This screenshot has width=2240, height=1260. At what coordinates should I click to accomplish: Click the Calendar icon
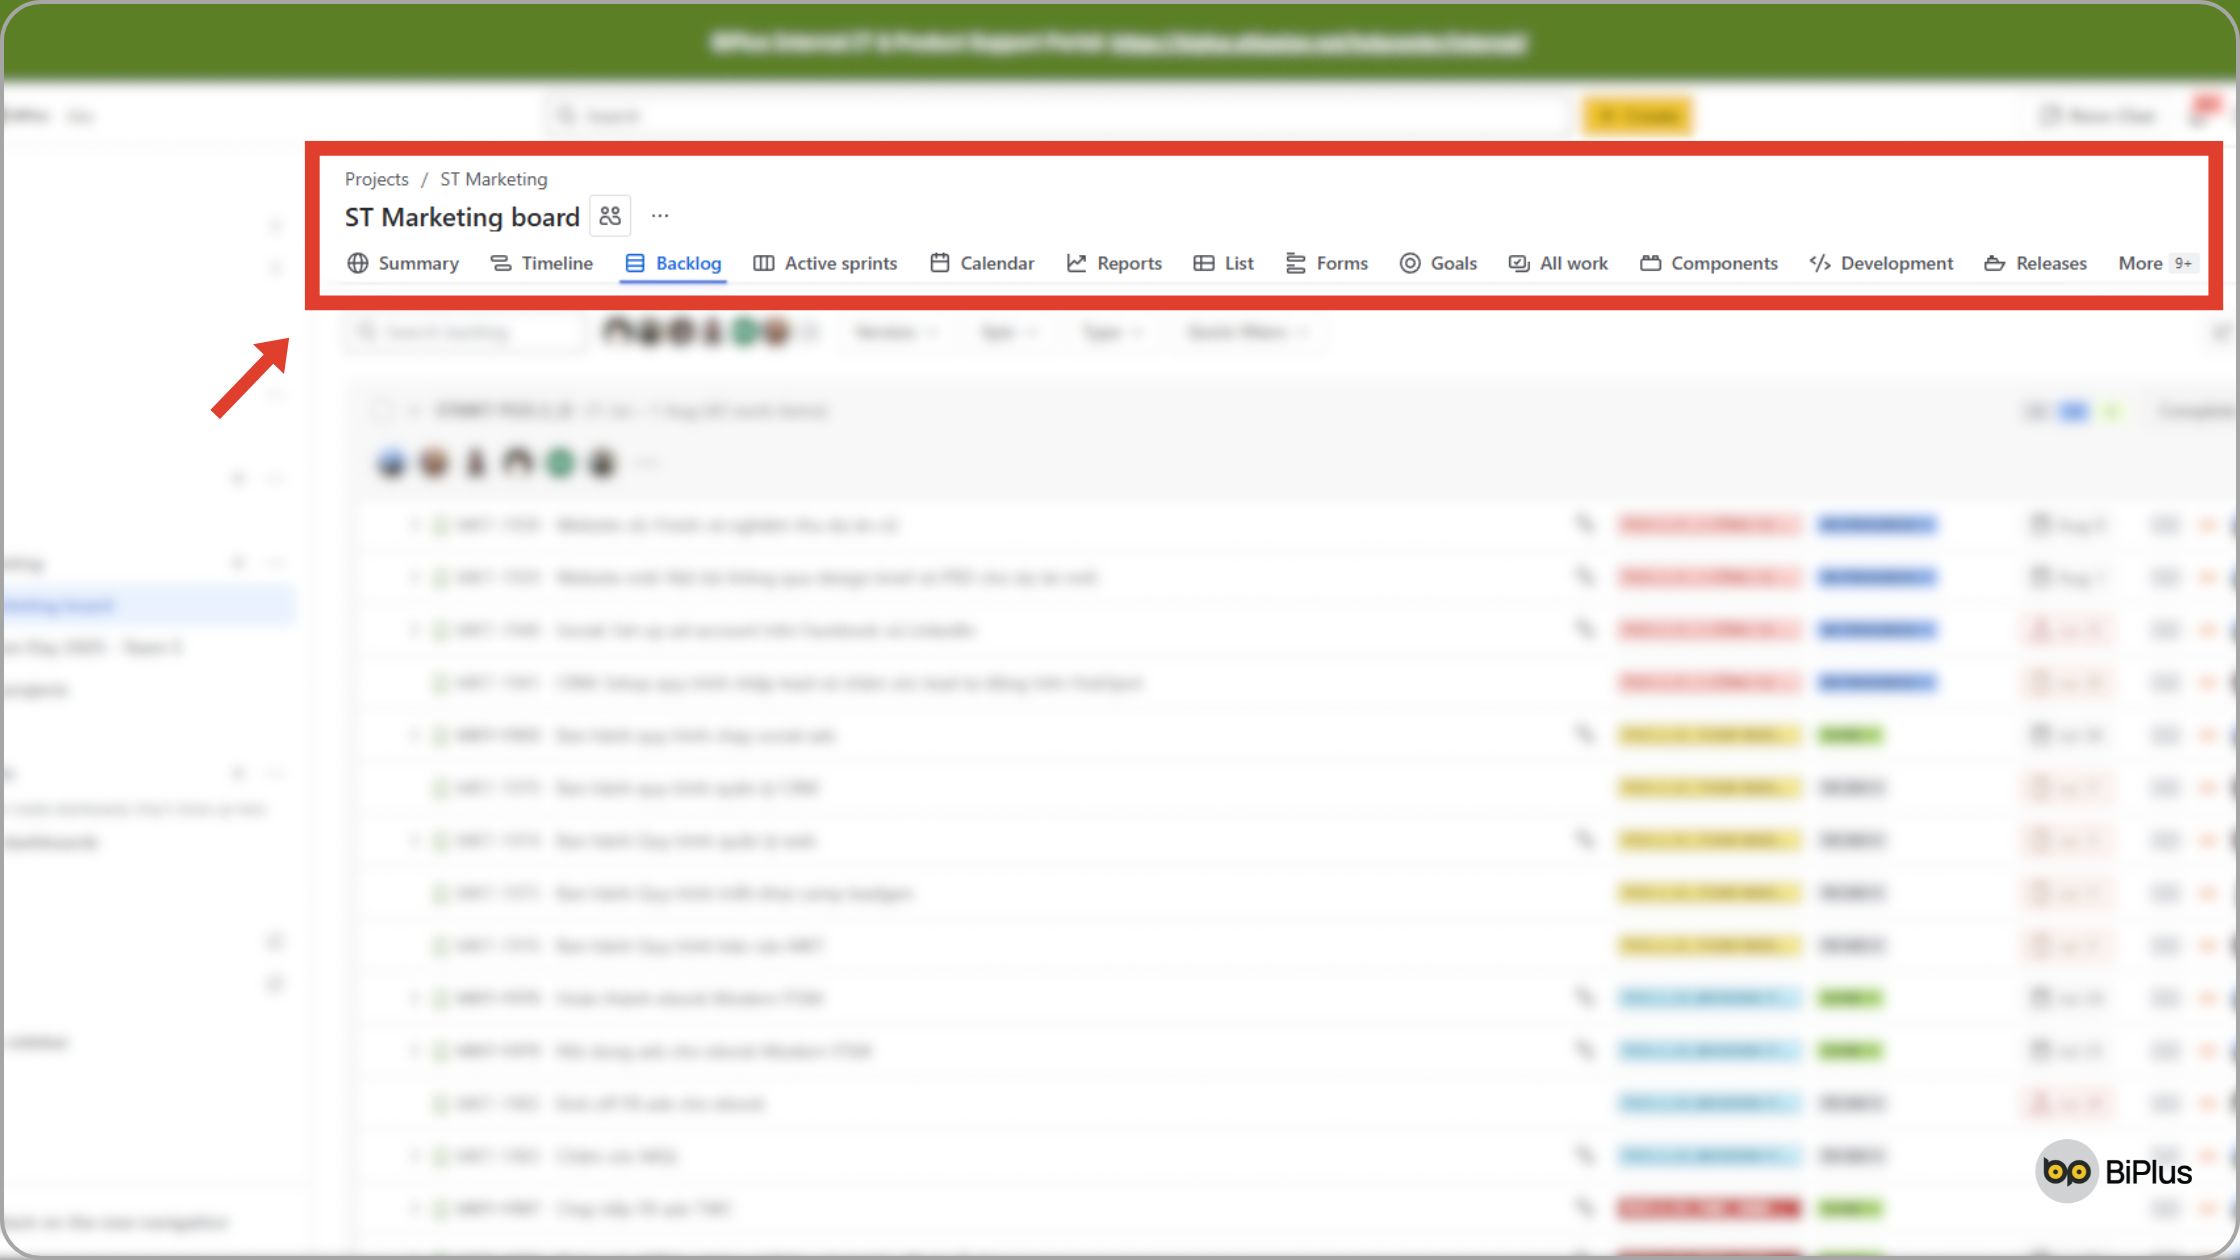click(940, 263)
